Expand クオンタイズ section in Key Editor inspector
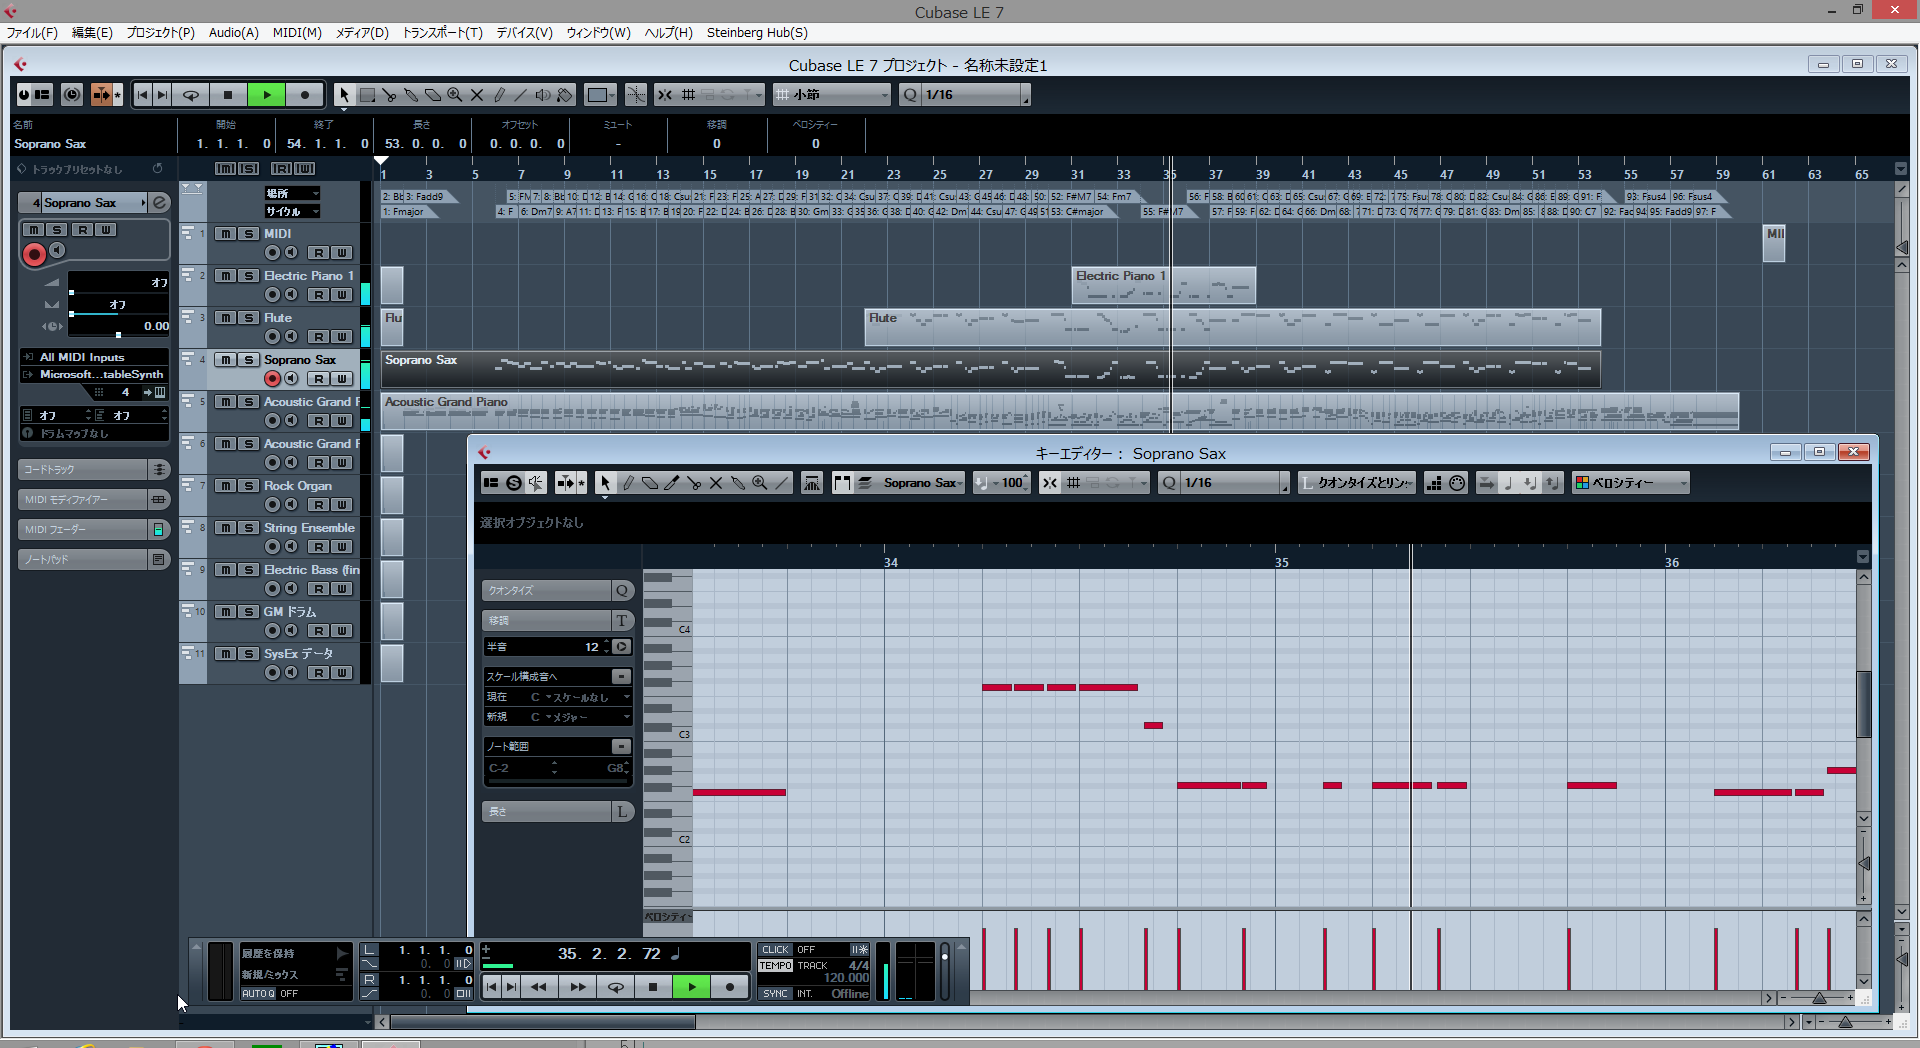The width and height of the screenshot is (1920, 1048). click(557, 591)
